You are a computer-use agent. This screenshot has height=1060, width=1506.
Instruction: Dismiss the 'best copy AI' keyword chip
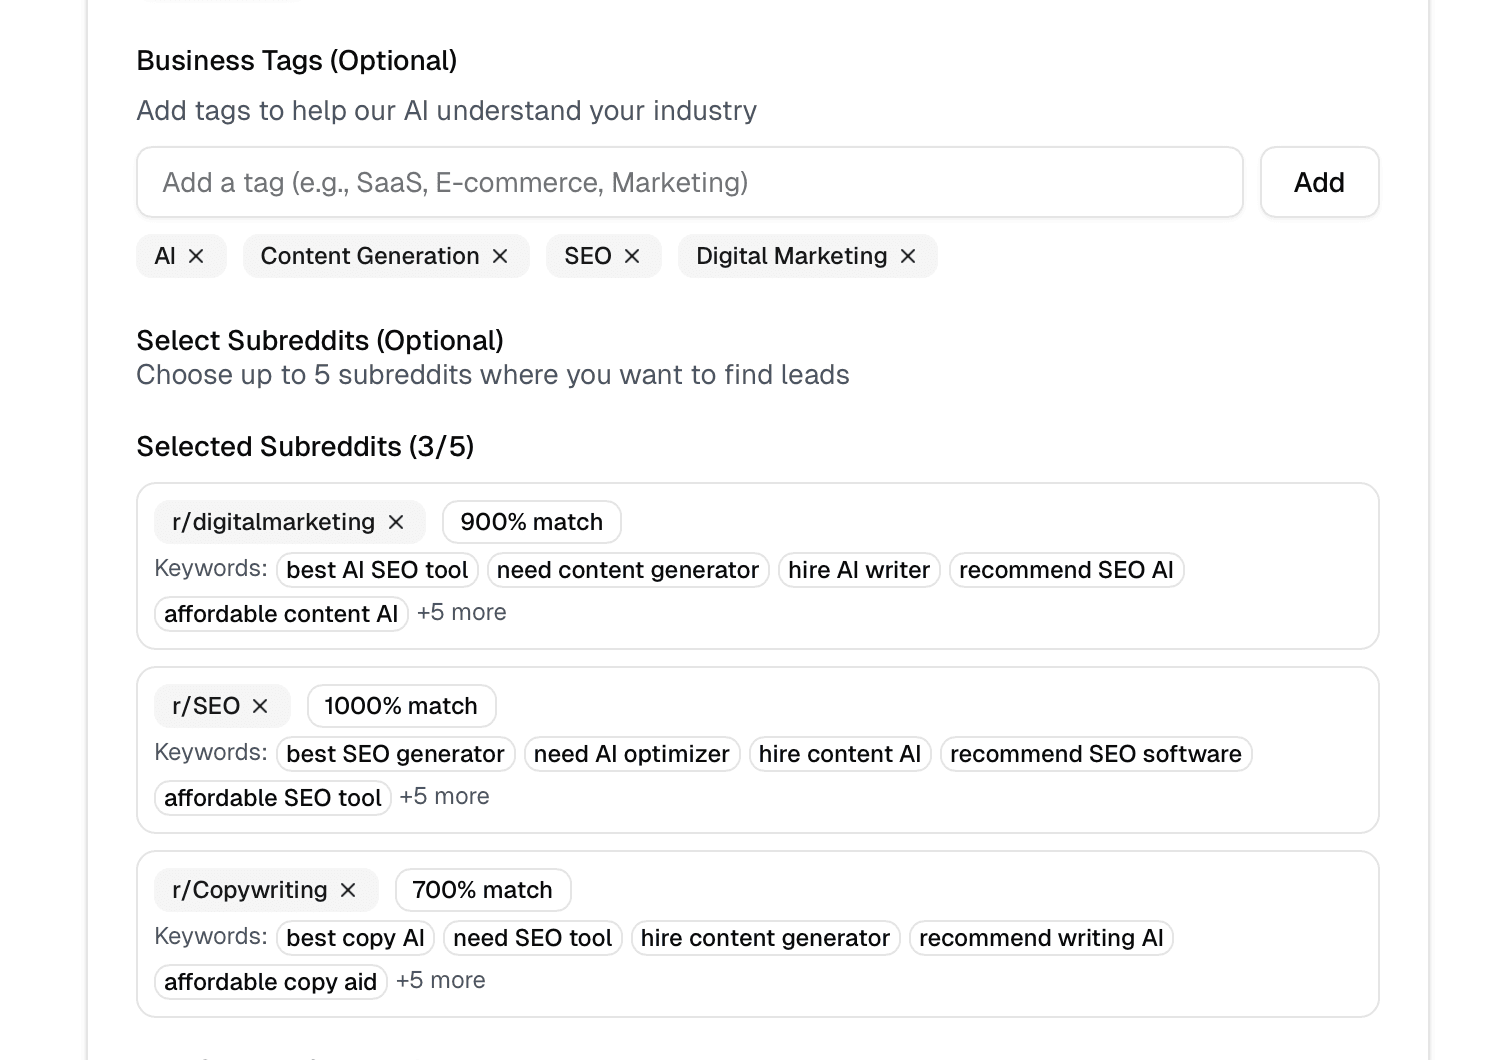click(x=354, y=938)
